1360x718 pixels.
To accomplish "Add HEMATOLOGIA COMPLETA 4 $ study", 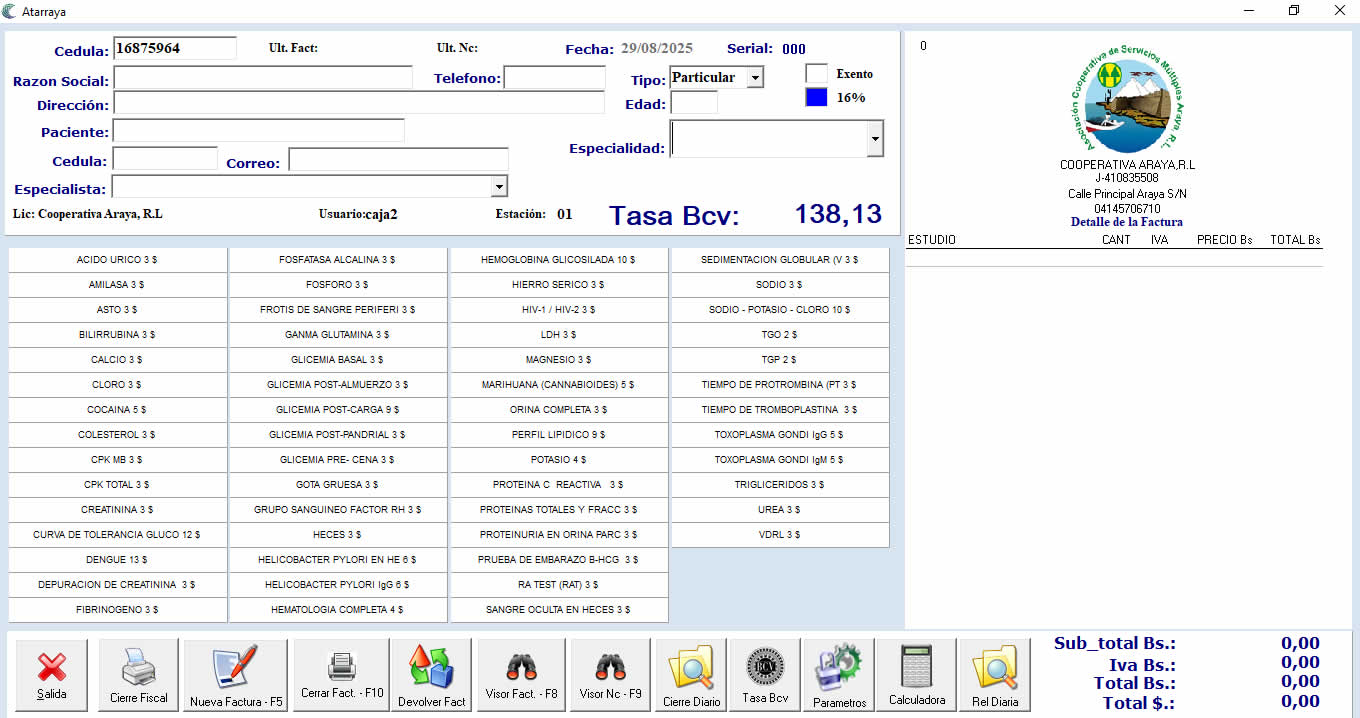I will pos(338,609).
